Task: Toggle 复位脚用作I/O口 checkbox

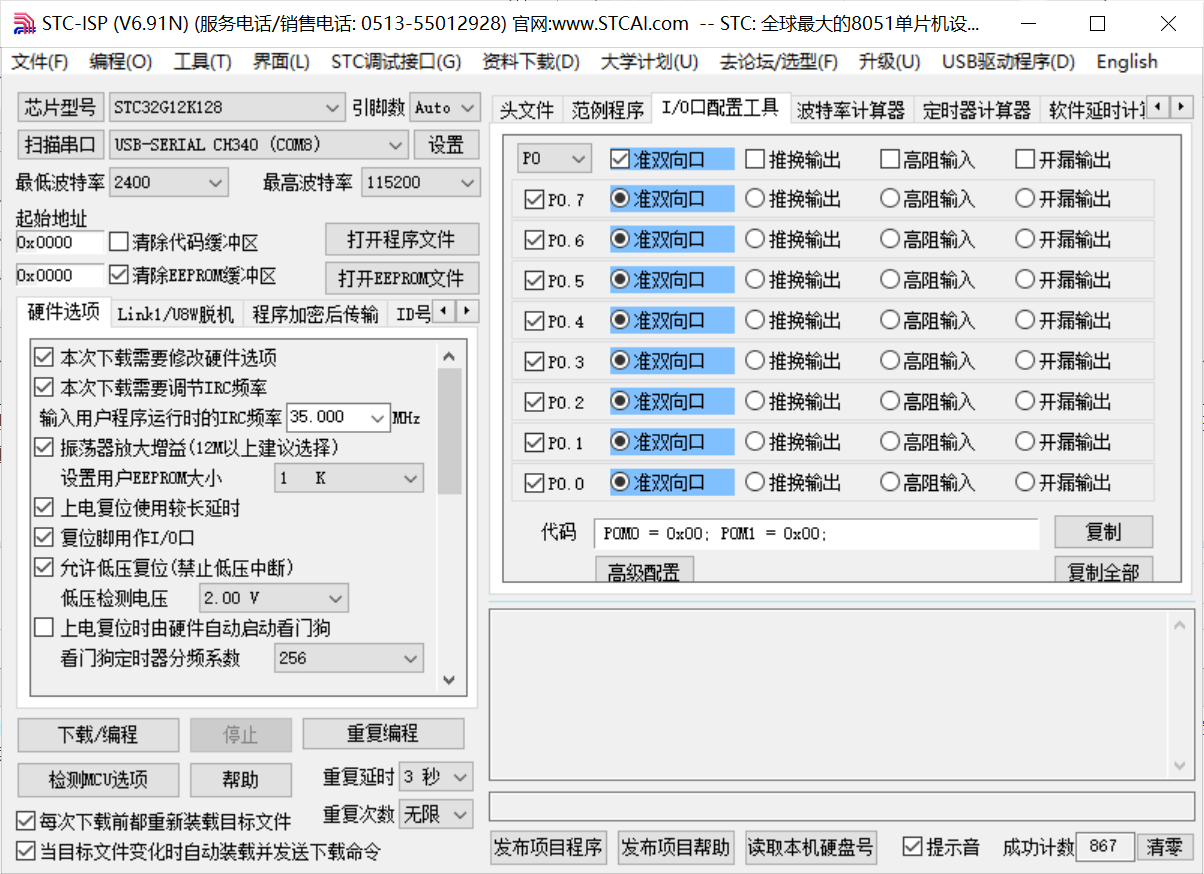Action: click(x=44, y=538)
